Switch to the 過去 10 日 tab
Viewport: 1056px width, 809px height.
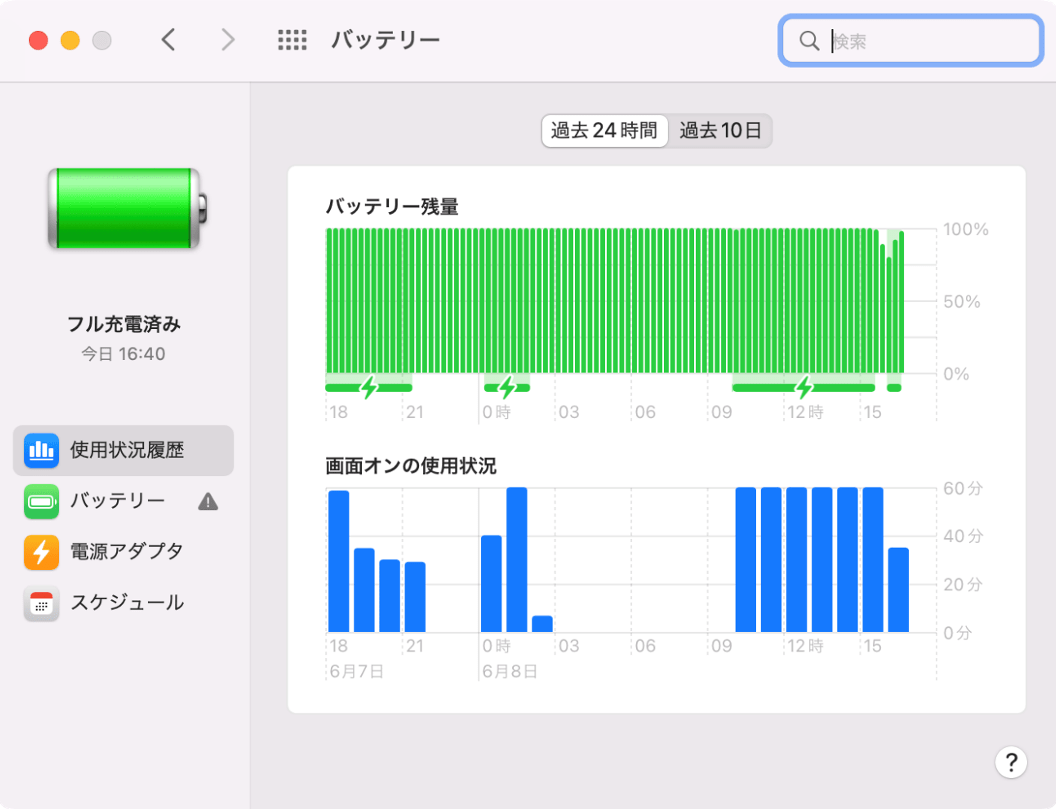[x=720, y=130]
